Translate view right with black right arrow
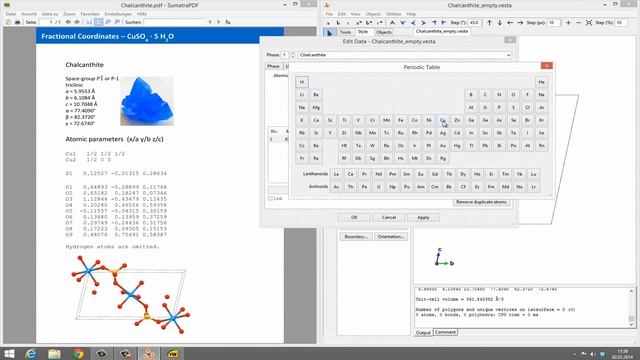This screenshot has height=360, width=640. [x=520, y=23]
